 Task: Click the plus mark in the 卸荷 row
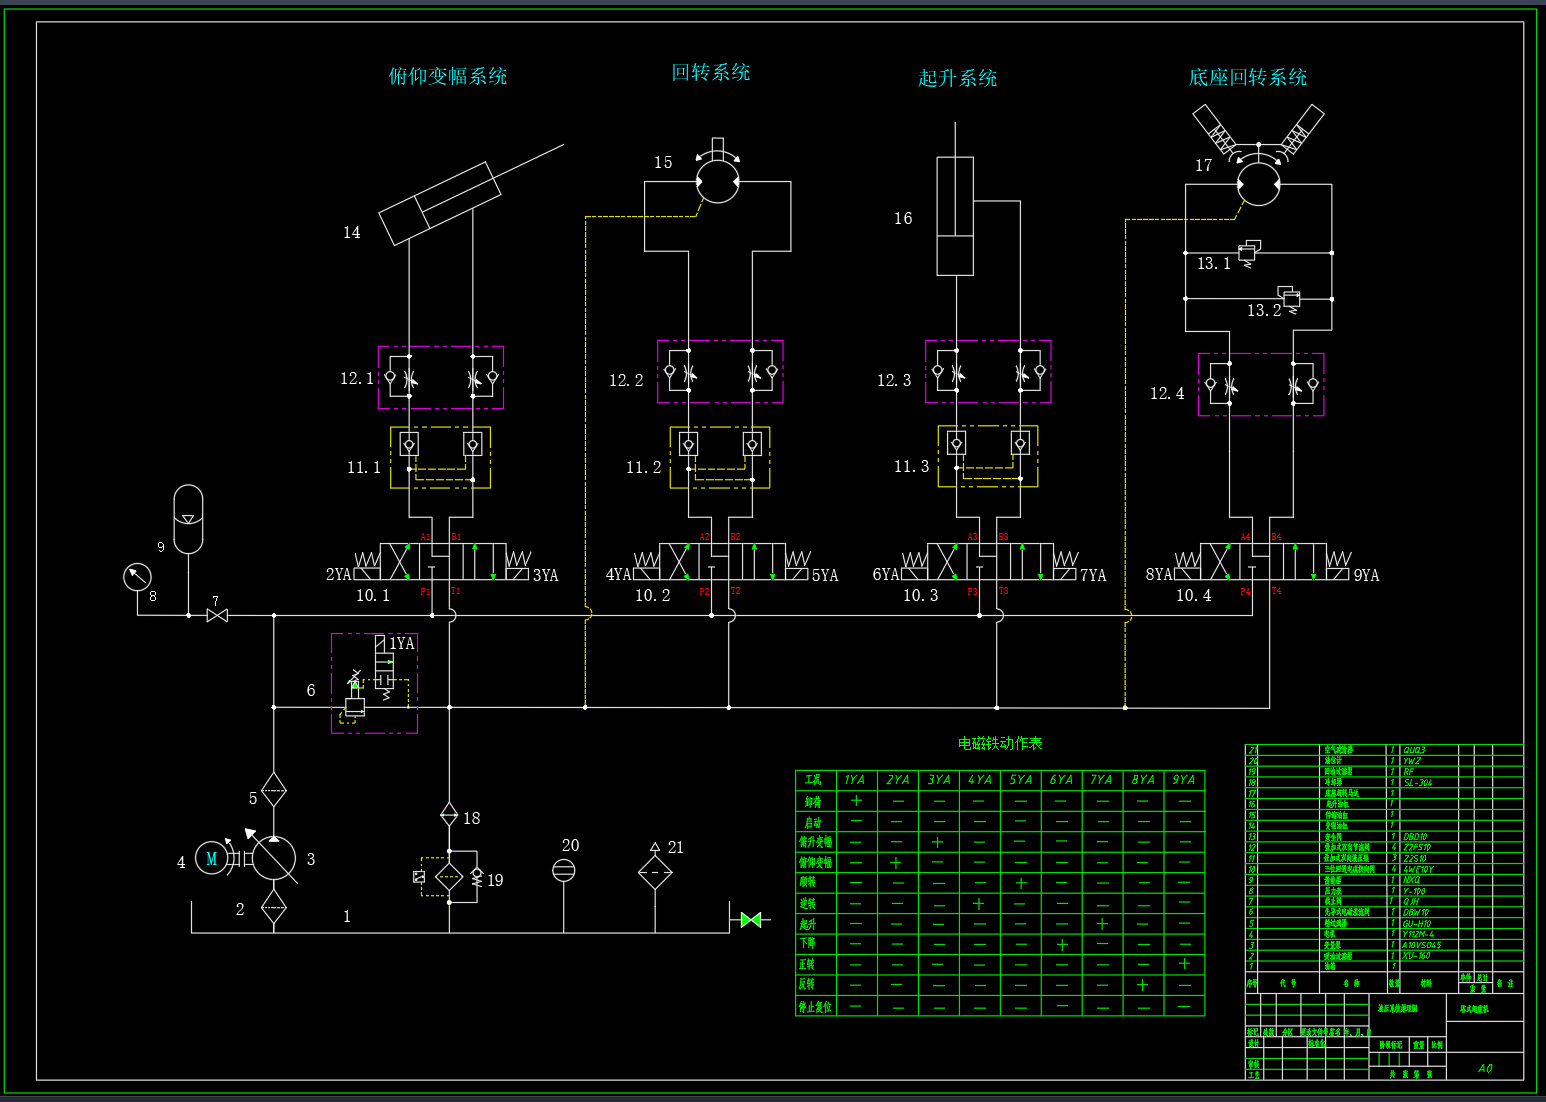[x=856, y=801]
